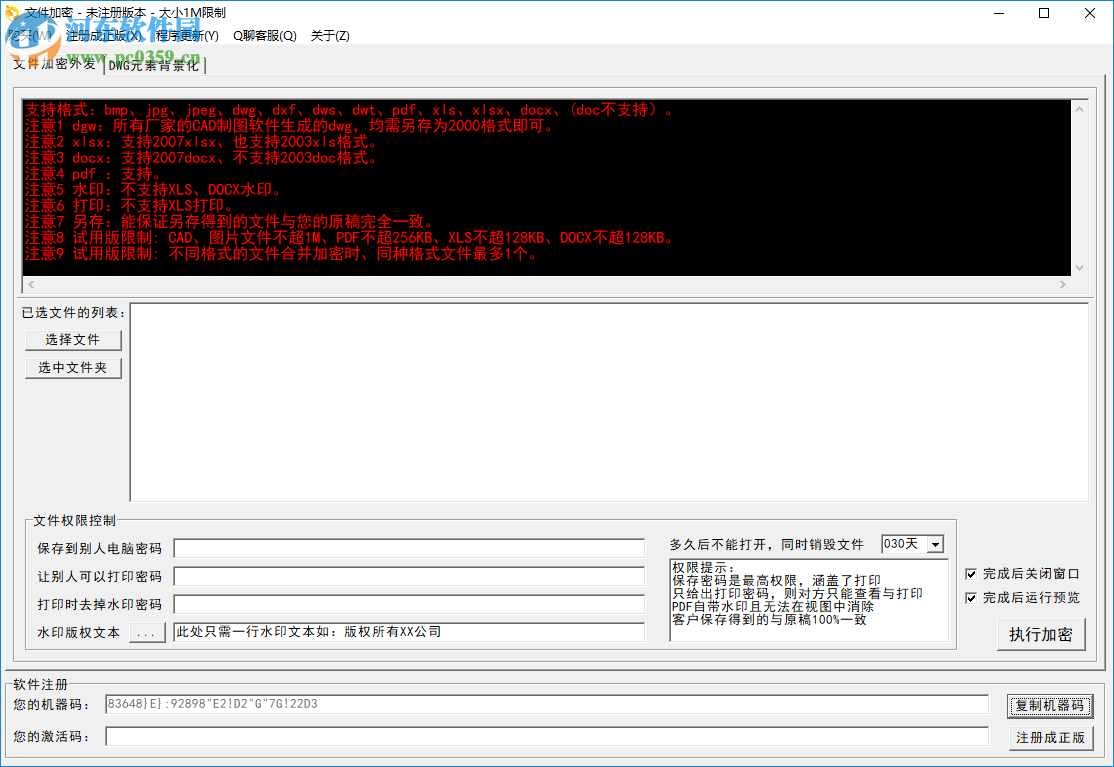
Task: Click the 您的激活码 input field
Action: [x=547, y=736]
